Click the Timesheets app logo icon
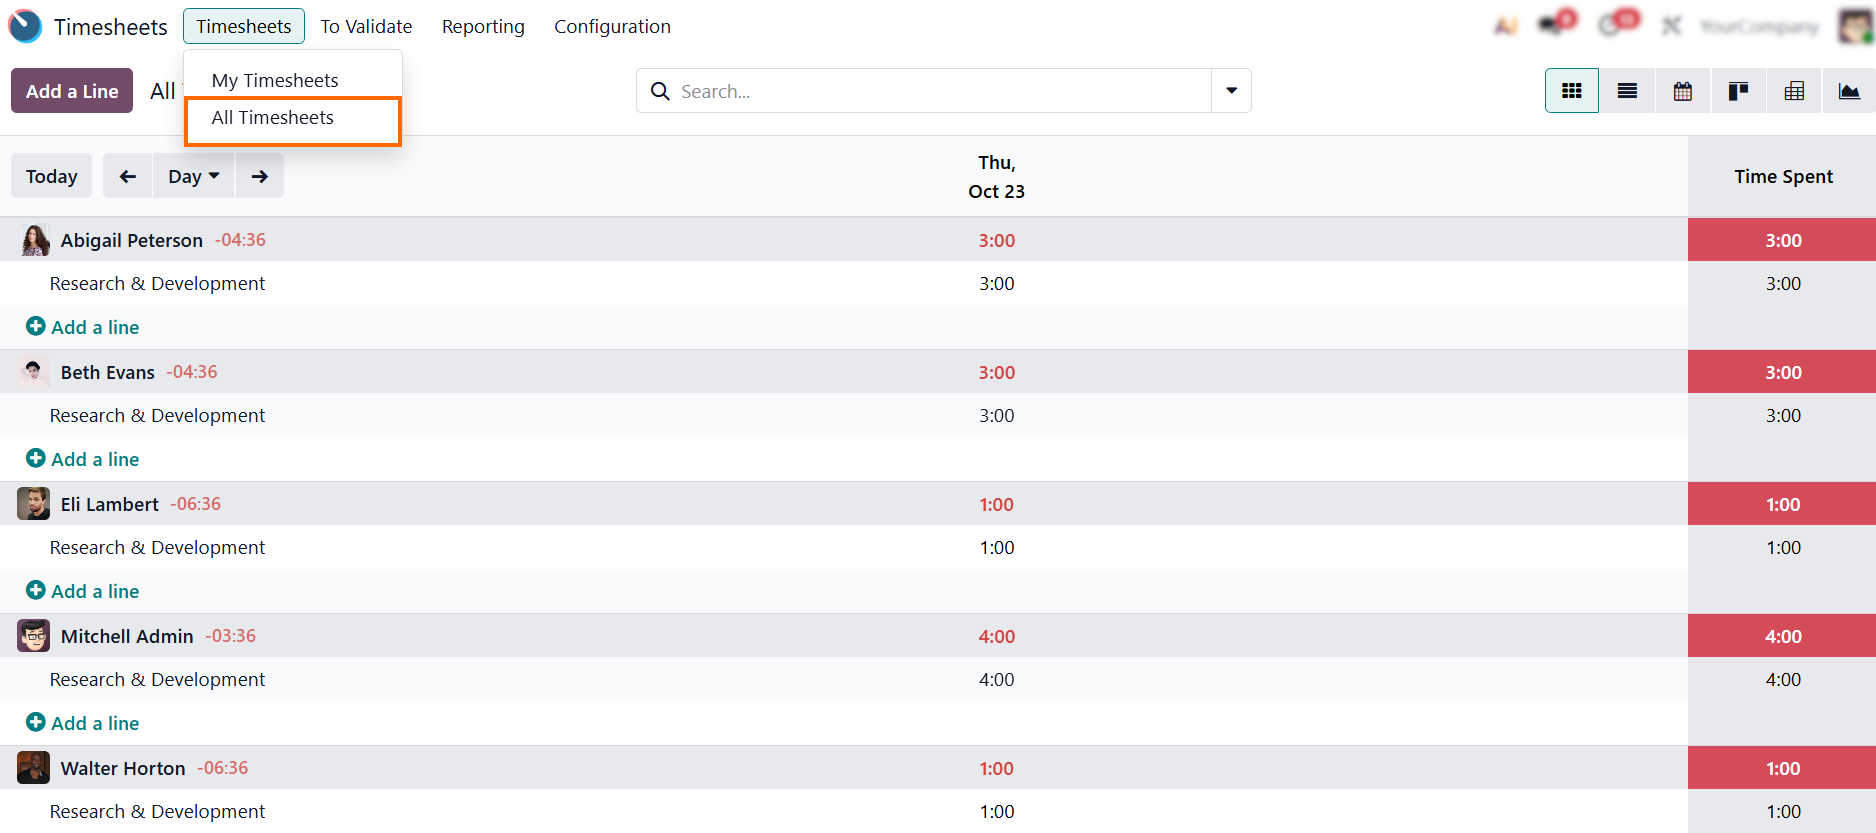This screenshot has height=833, width=1876. [25, 26]
